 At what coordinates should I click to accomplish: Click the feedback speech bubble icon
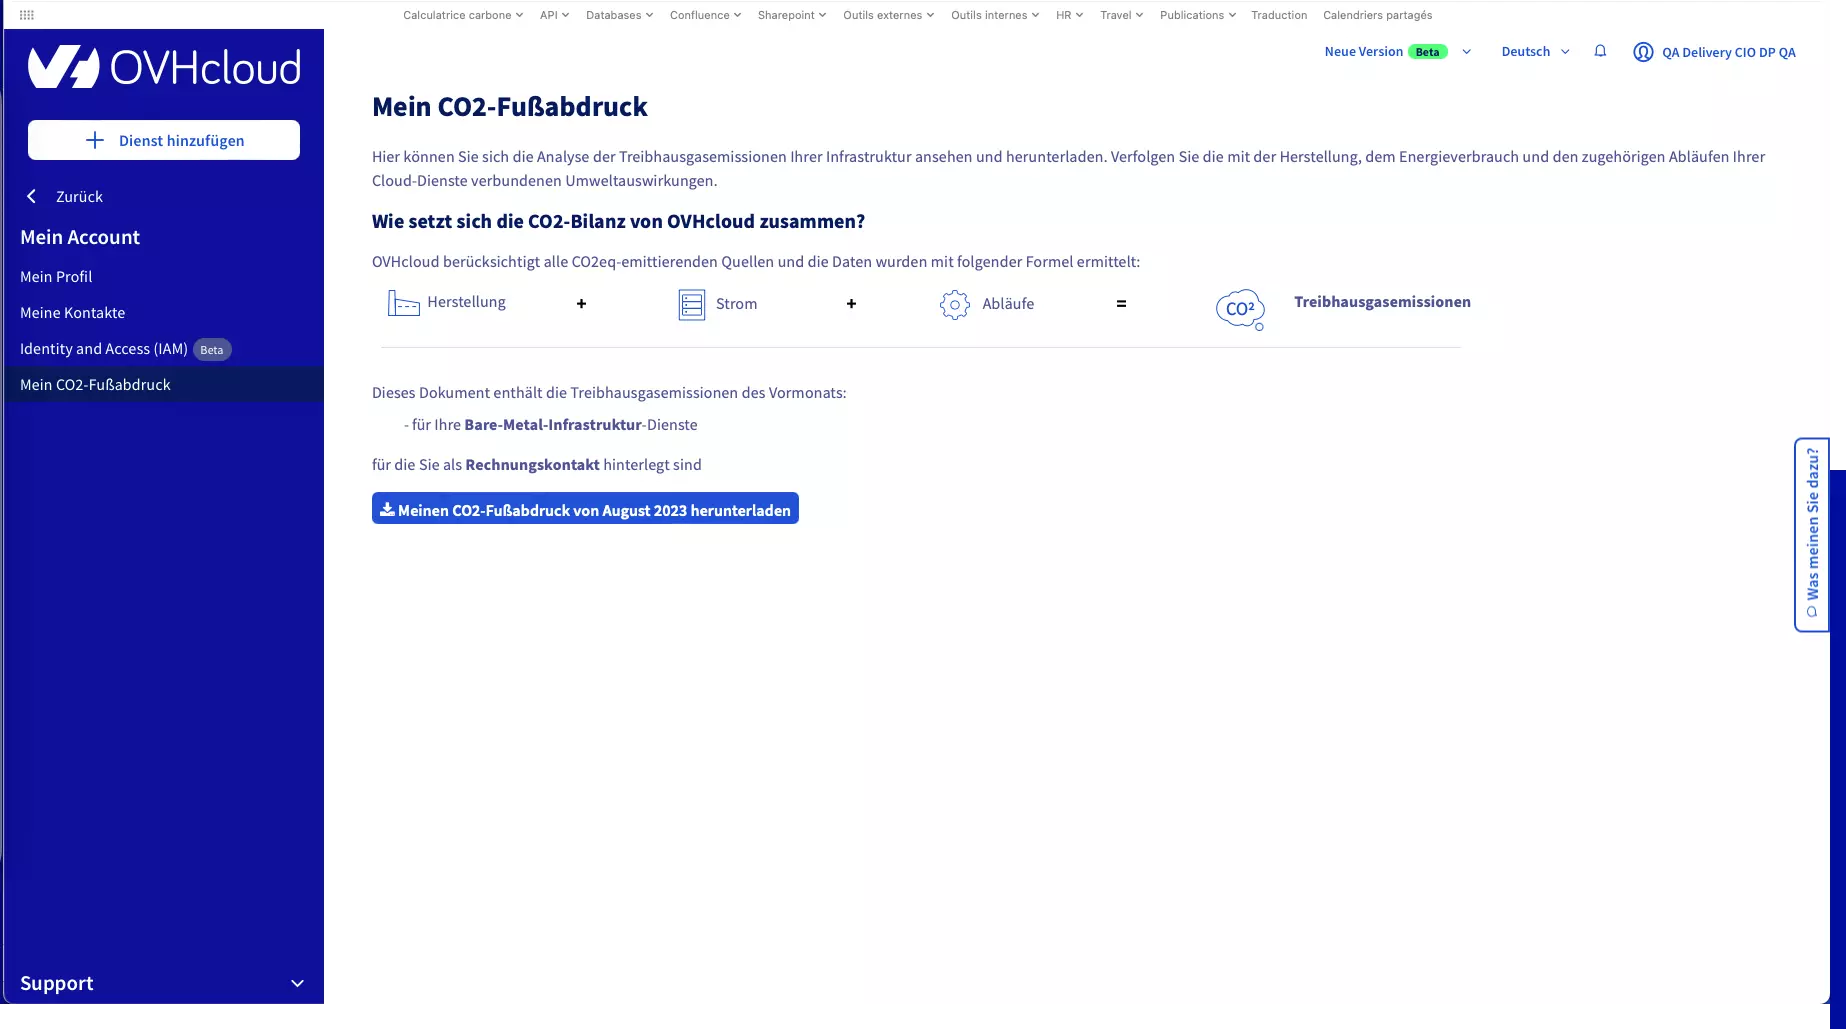coord(1812,612)
